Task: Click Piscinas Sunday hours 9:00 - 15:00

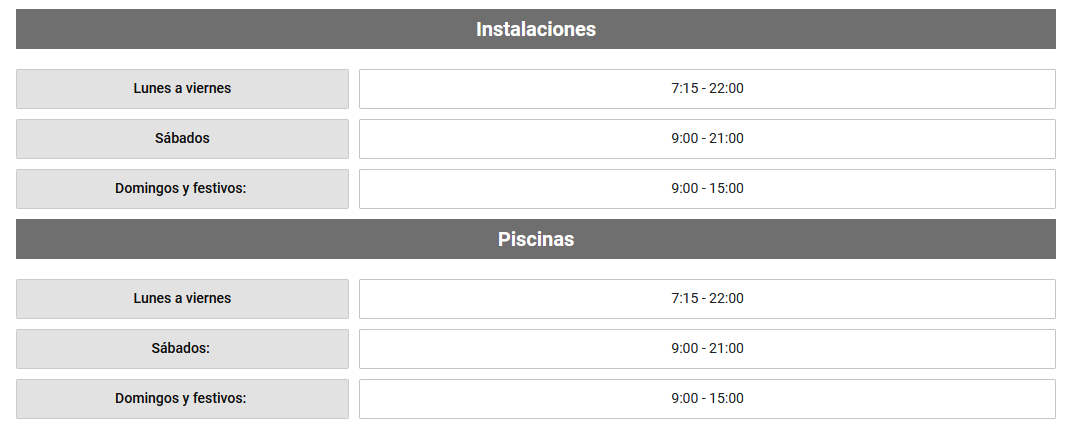Action: [708, 398]
